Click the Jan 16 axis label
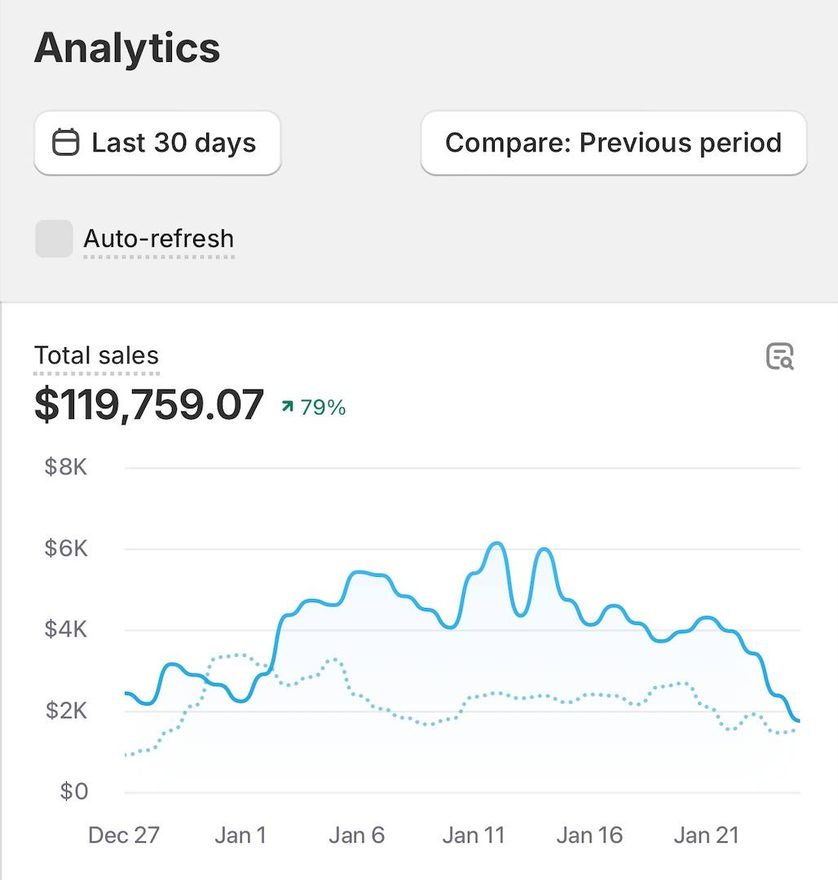Viewport: 838px width, 880px height. (x=589, y=835)
